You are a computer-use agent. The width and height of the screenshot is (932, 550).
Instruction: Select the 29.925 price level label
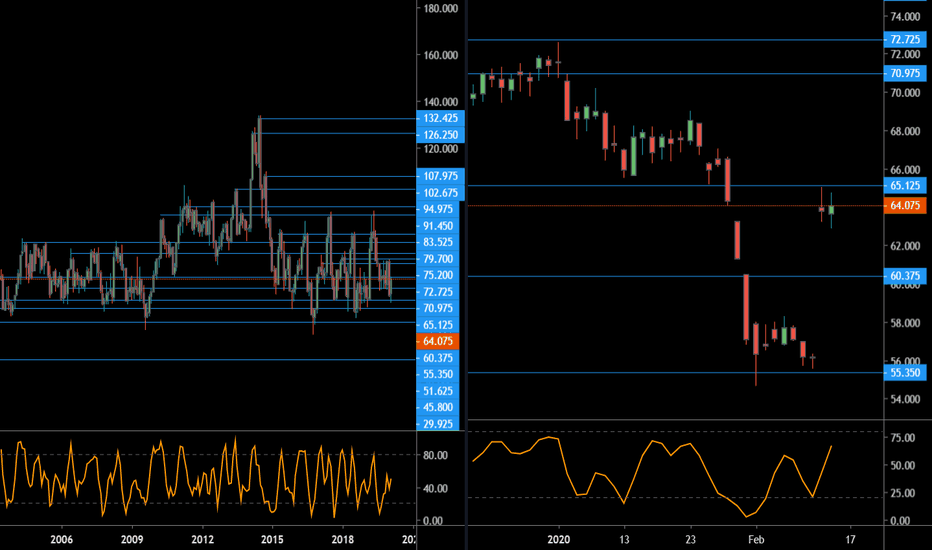coord(438,424)
